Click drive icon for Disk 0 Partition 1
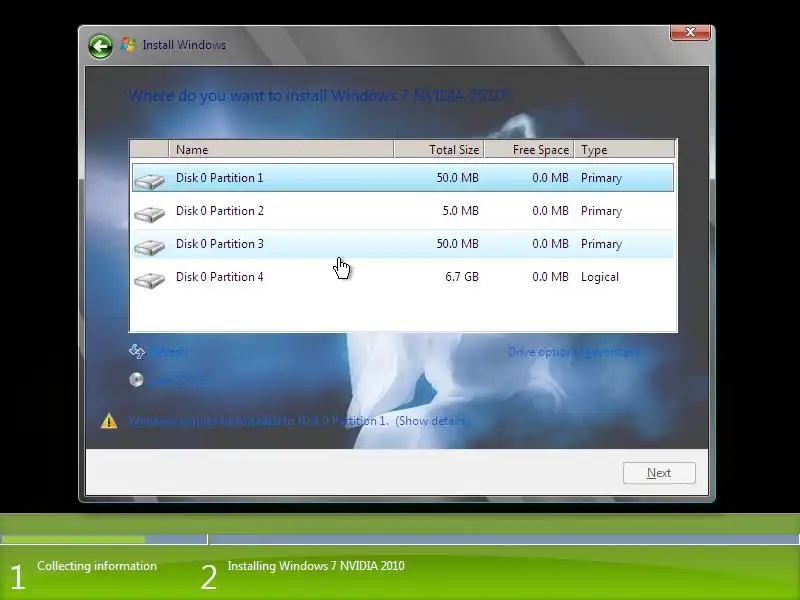The height and width of the screenshot is (600, 800). click(149, 181)
